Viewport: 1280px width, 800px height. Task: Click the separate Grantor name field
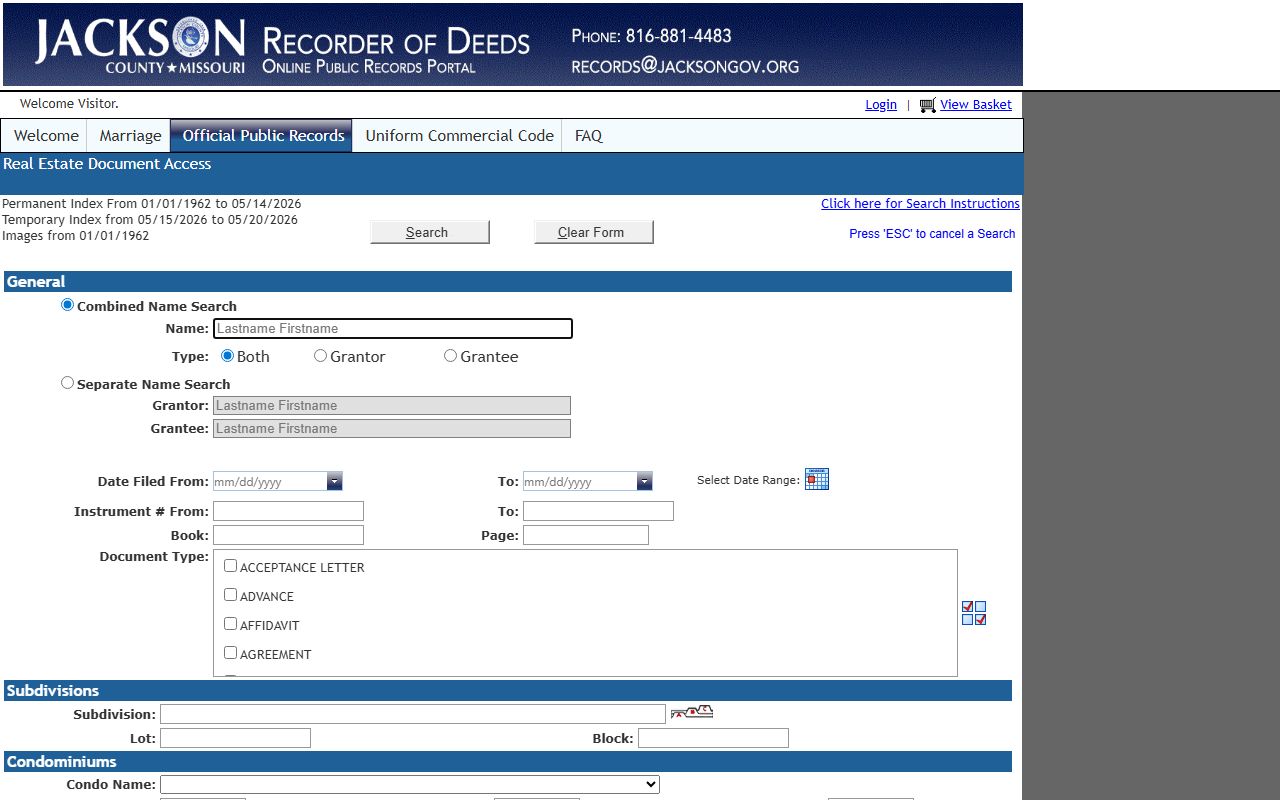(392, 405)
